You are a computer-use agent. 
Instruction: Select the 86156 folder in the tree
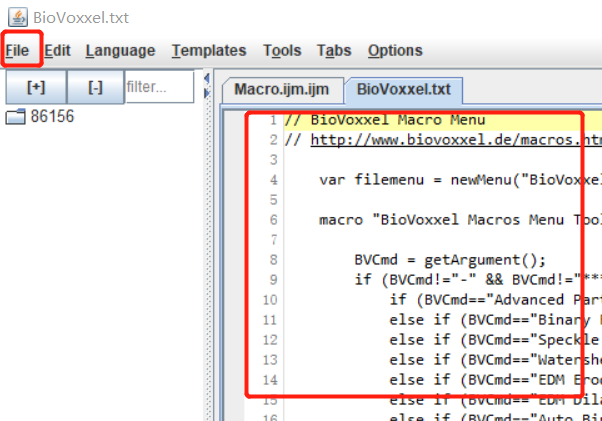(x=52, y=116)
